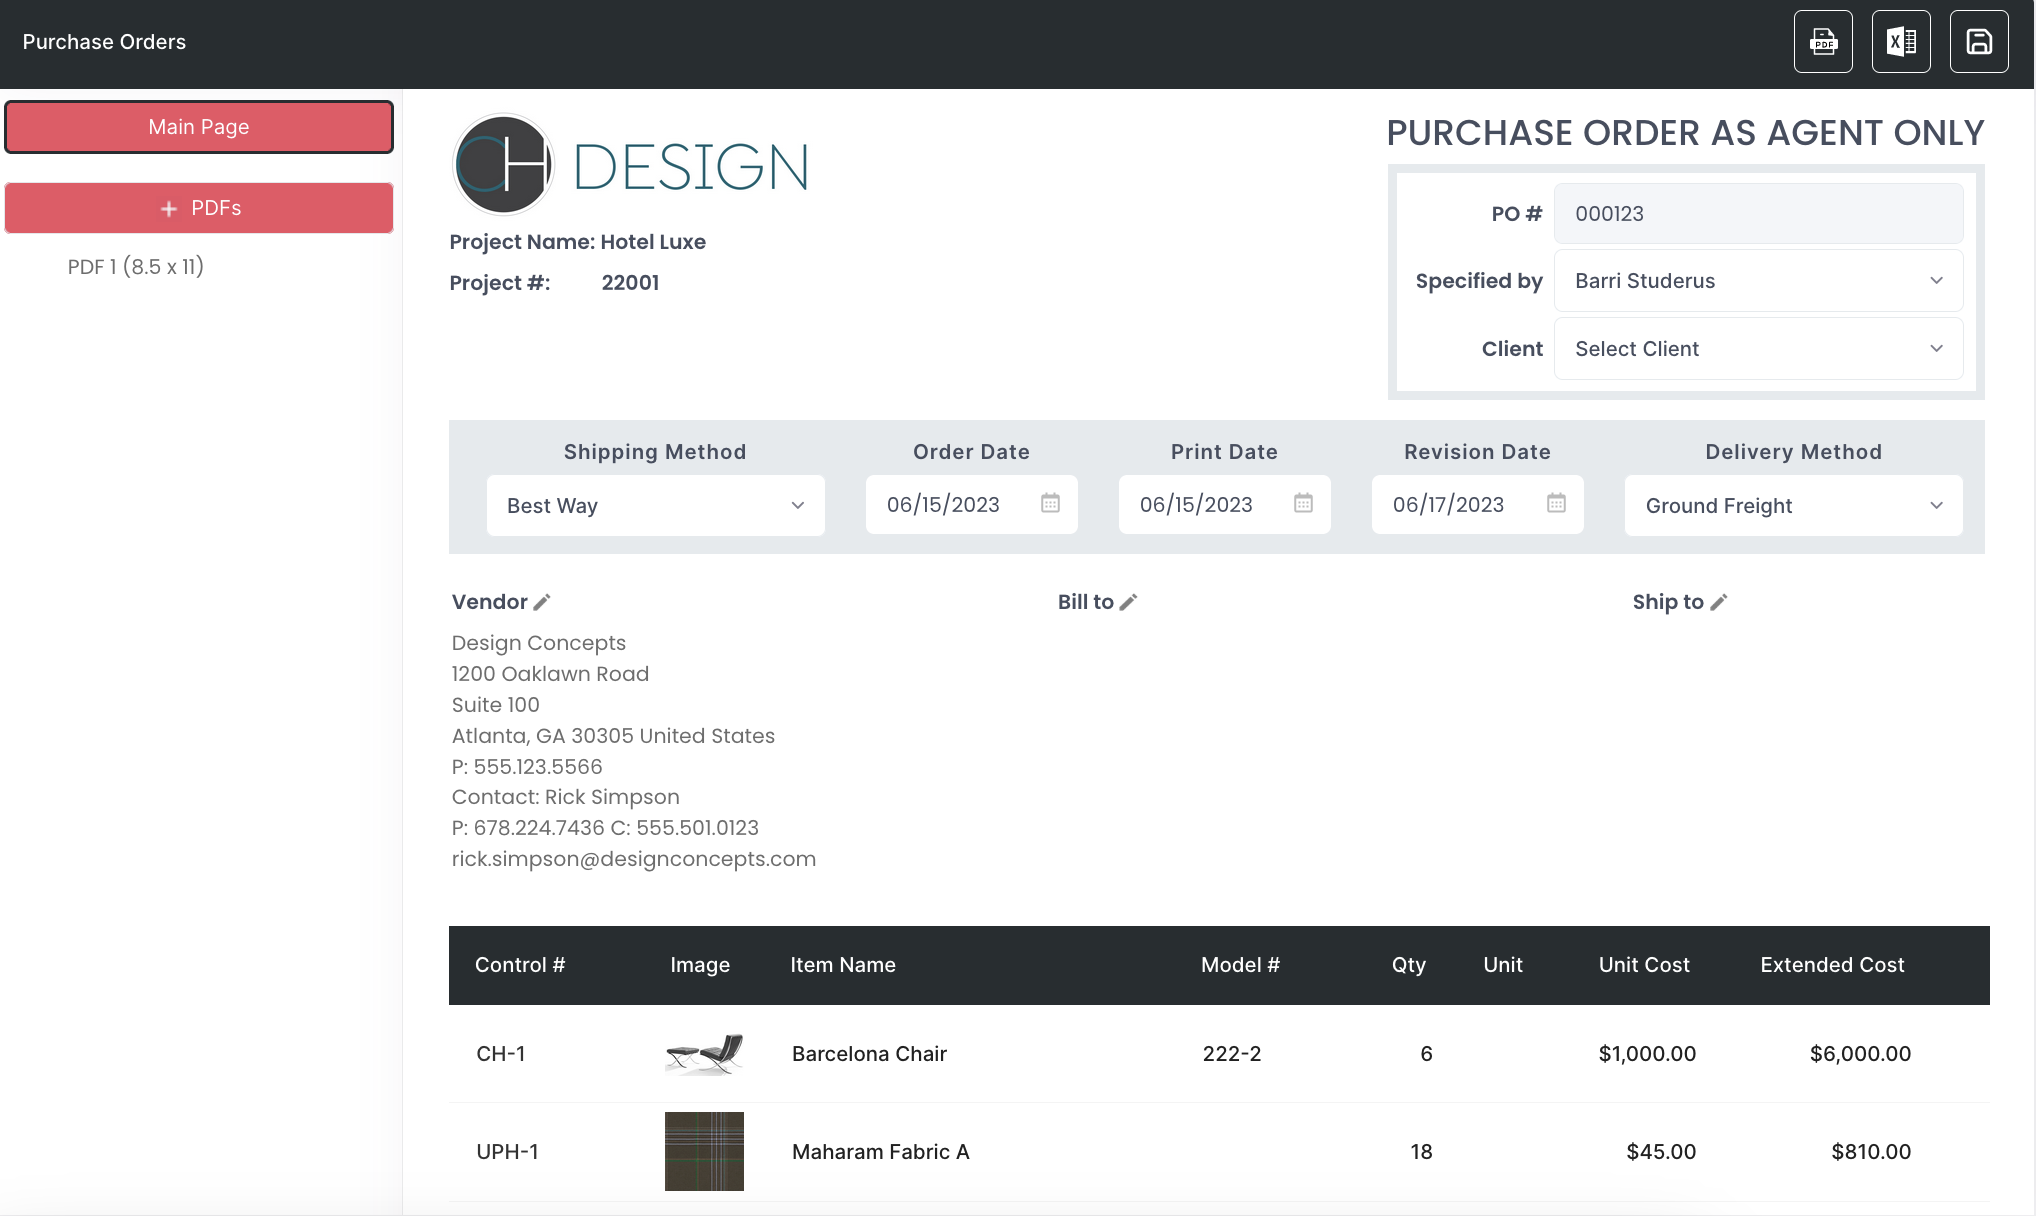Edit the Vendor details with the pencil

[x=542, y=602]
